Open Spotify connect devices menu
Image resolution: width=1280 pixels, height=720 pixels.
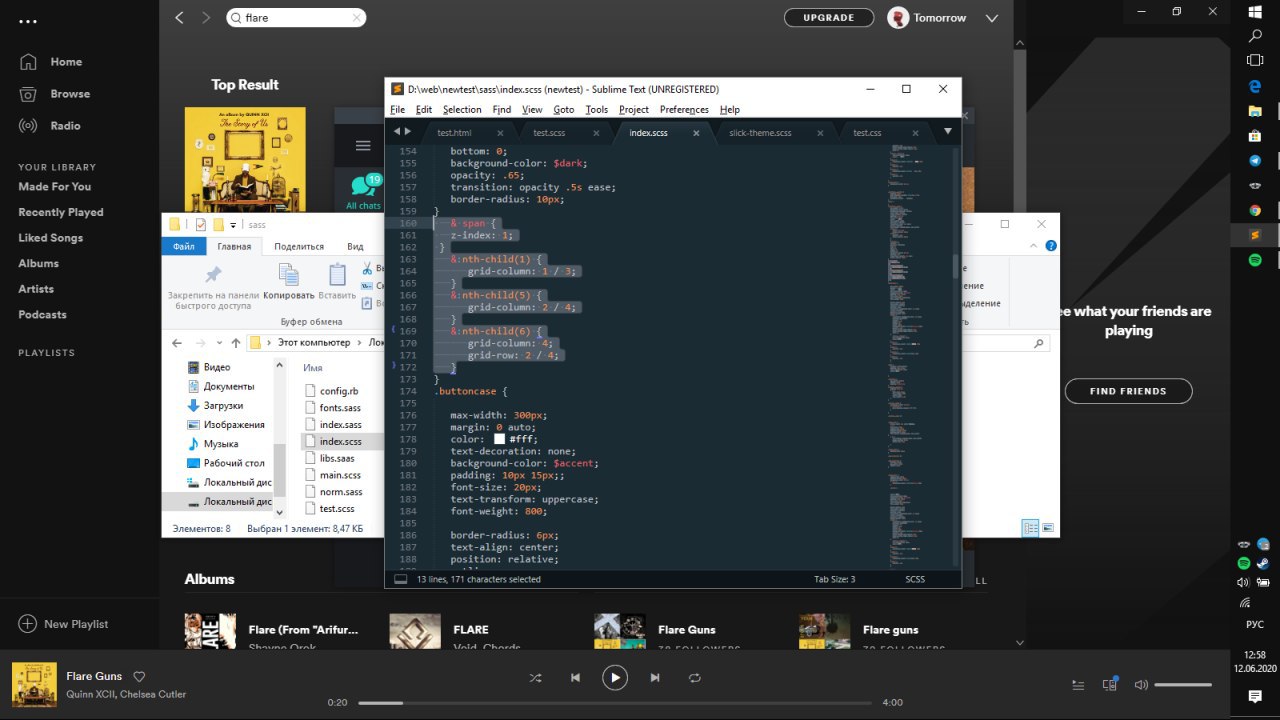coord(1110,685)
